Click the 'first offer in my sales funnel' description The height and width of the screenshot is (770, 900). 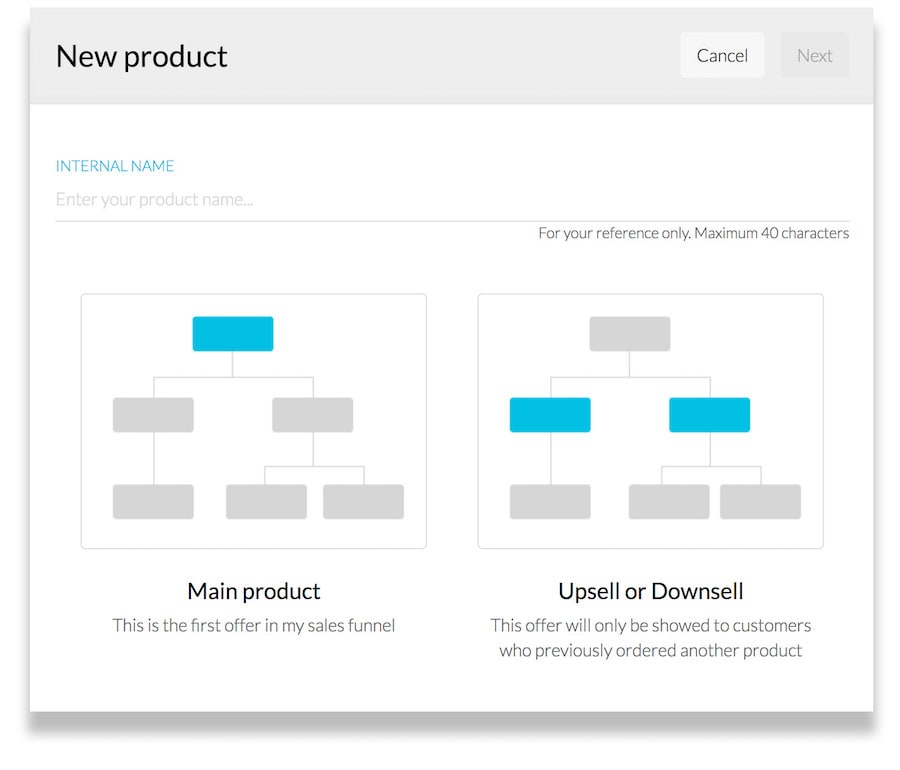(x=253, y=626)
